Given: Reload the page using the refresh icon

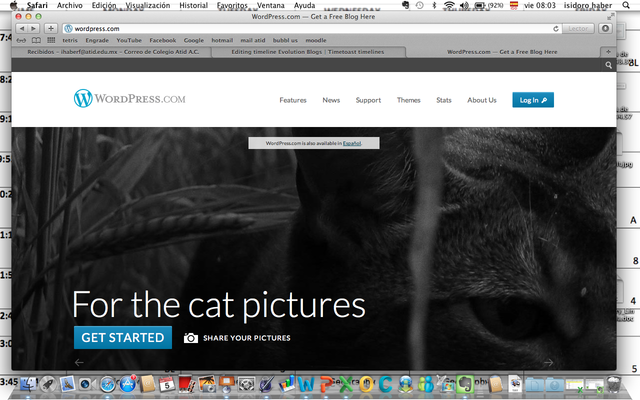Looking at the screenshot, I should coord(556,29).
